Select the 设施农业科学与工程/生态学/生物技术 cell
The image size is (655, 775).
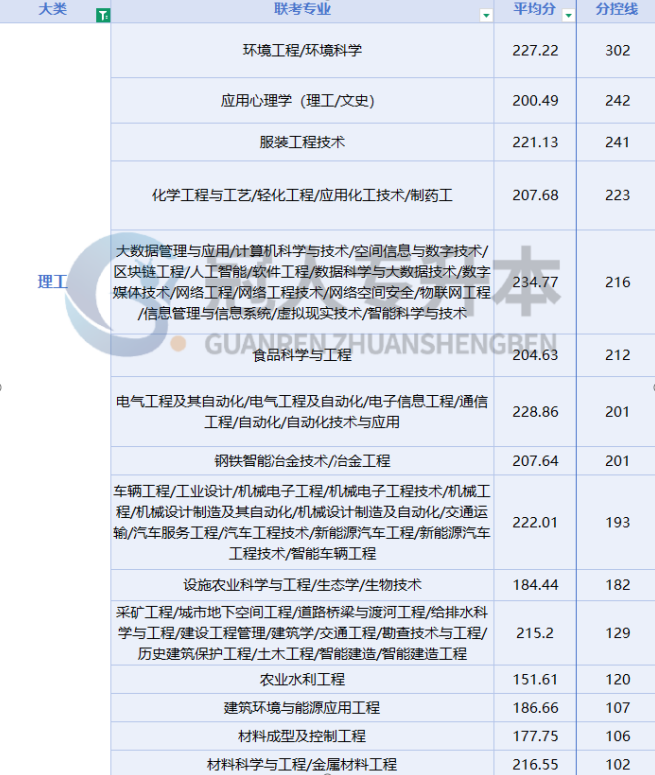tap(302, 584)
